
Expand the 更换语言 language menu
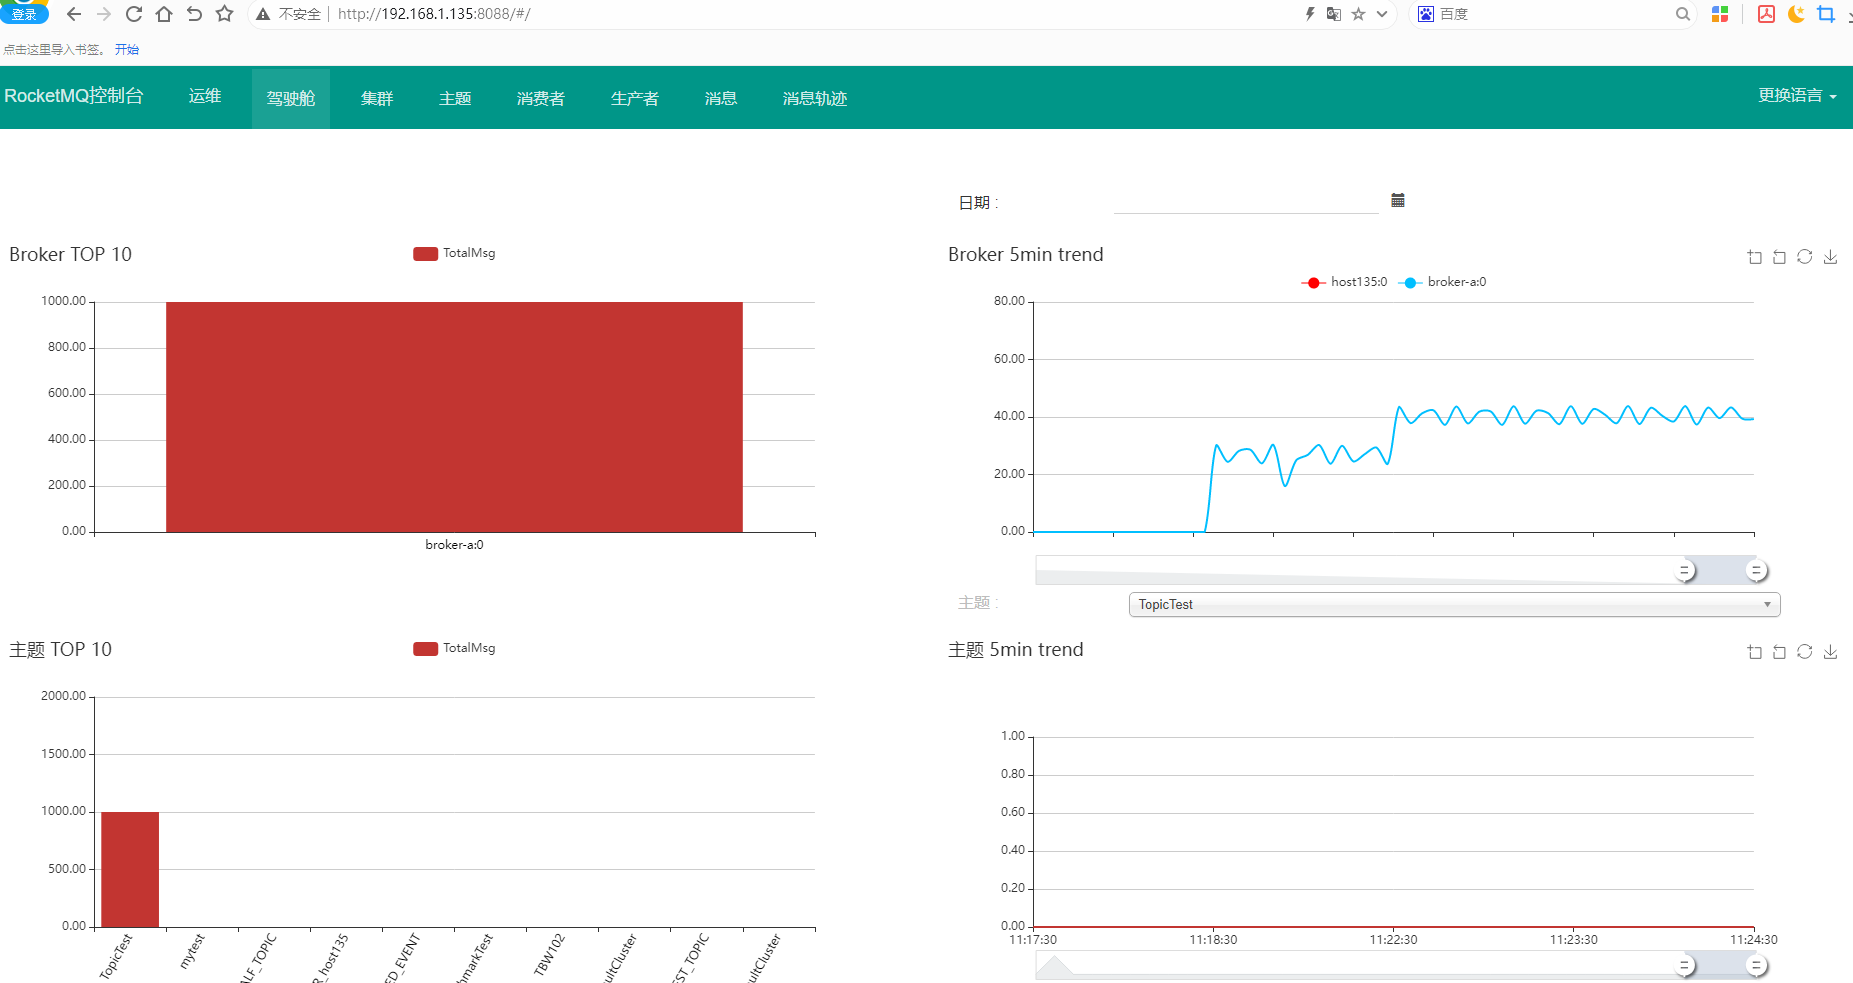click(1797, 96)
